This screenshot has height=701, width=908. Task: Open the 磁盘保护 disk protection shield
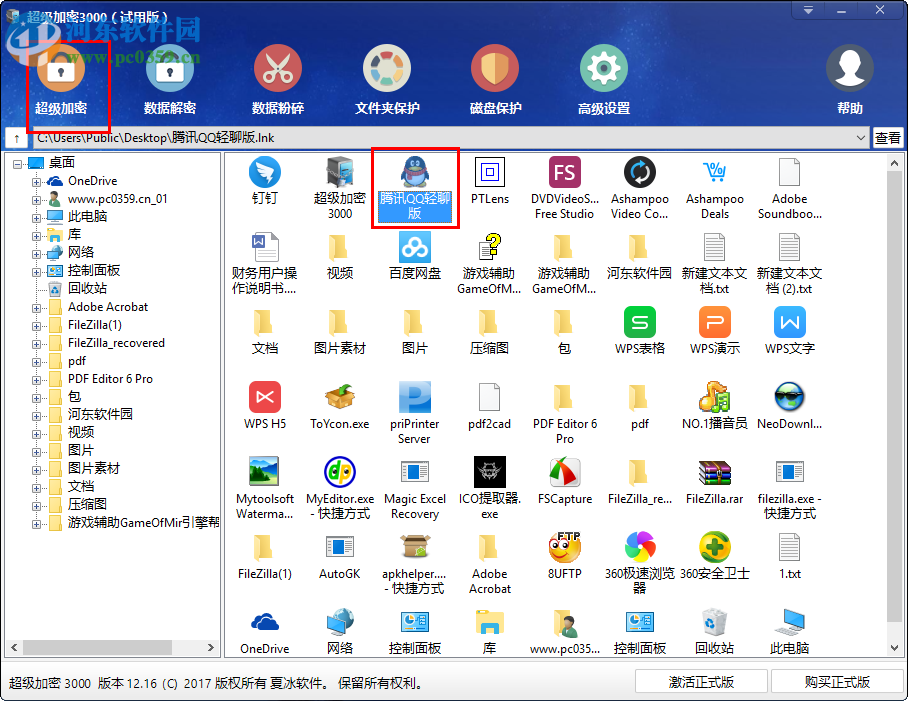point(494,78)
